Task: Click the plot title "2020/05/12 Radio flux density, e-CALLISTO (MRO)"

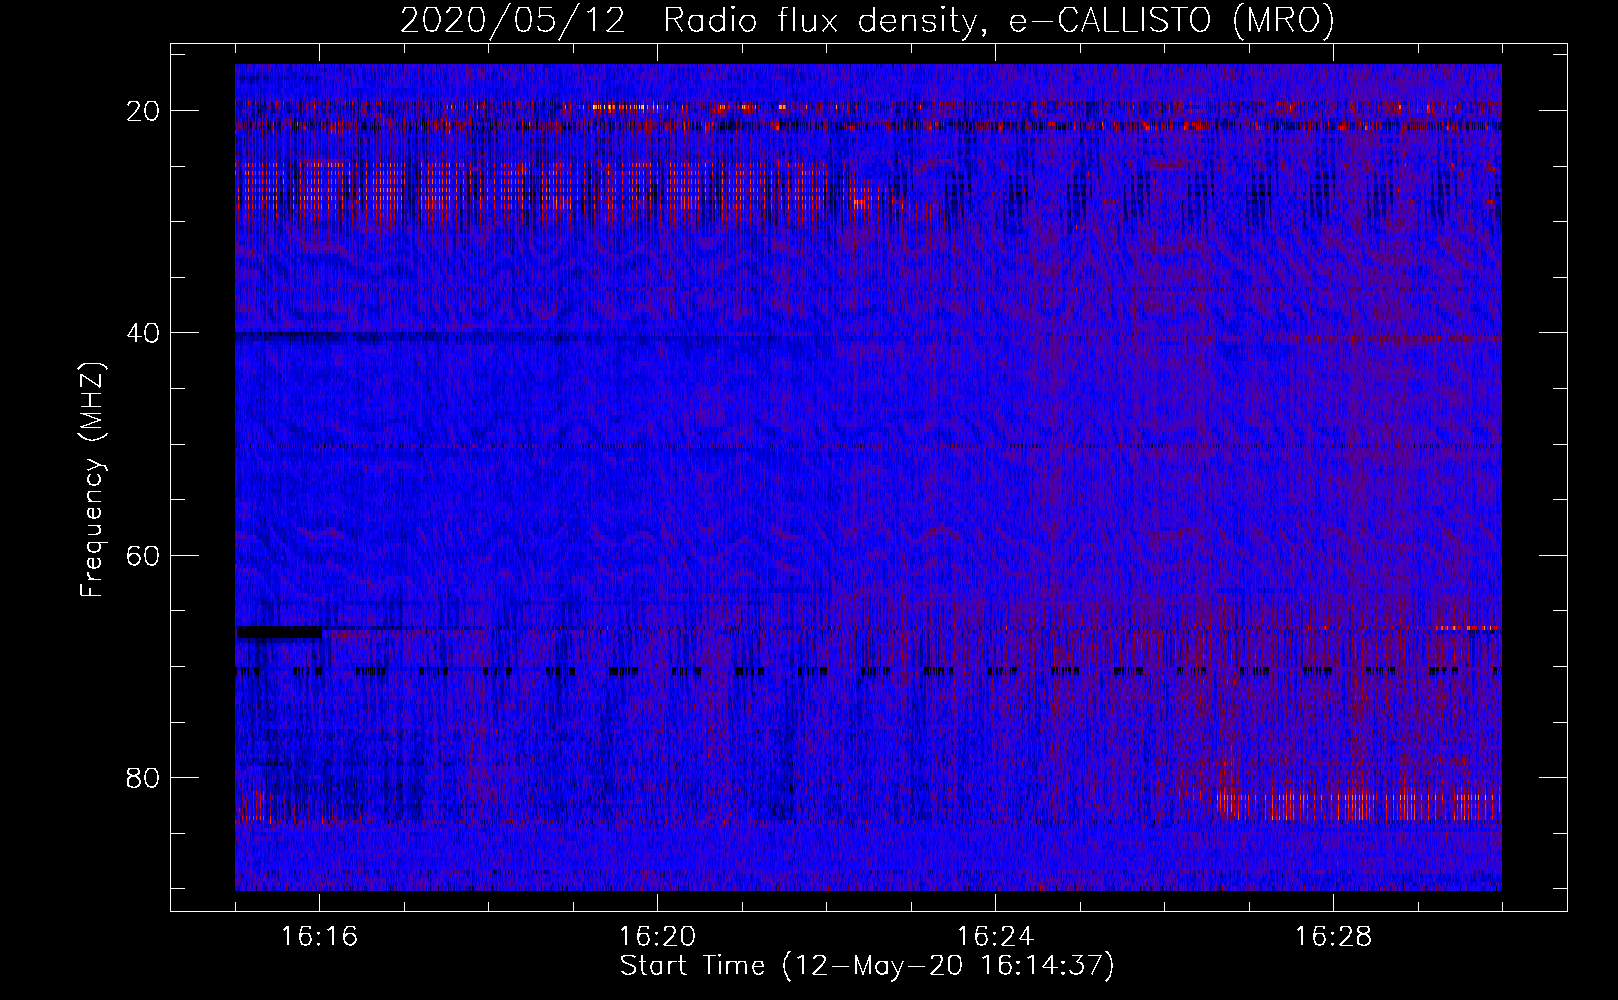Action: pos(867,20)
